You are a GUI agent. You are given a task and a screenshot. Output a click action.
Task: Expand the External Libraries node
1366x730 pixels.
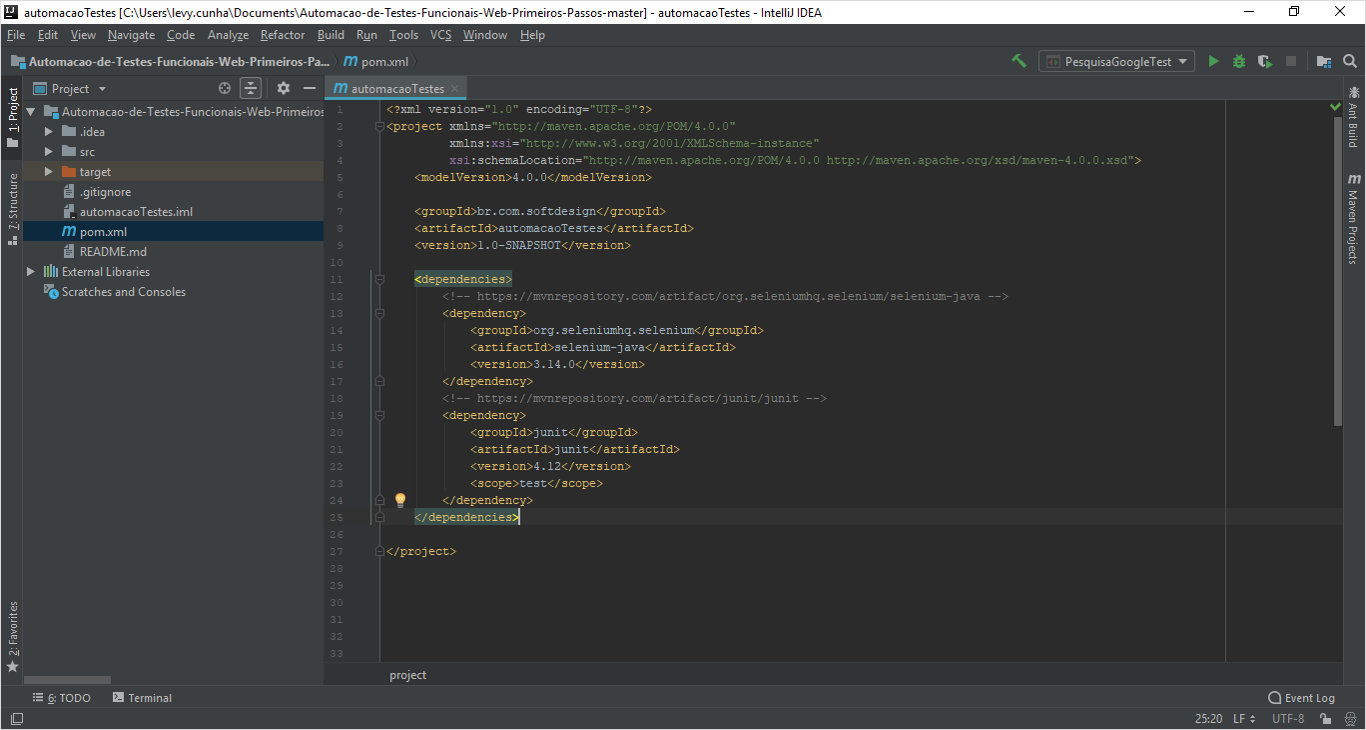31,272
